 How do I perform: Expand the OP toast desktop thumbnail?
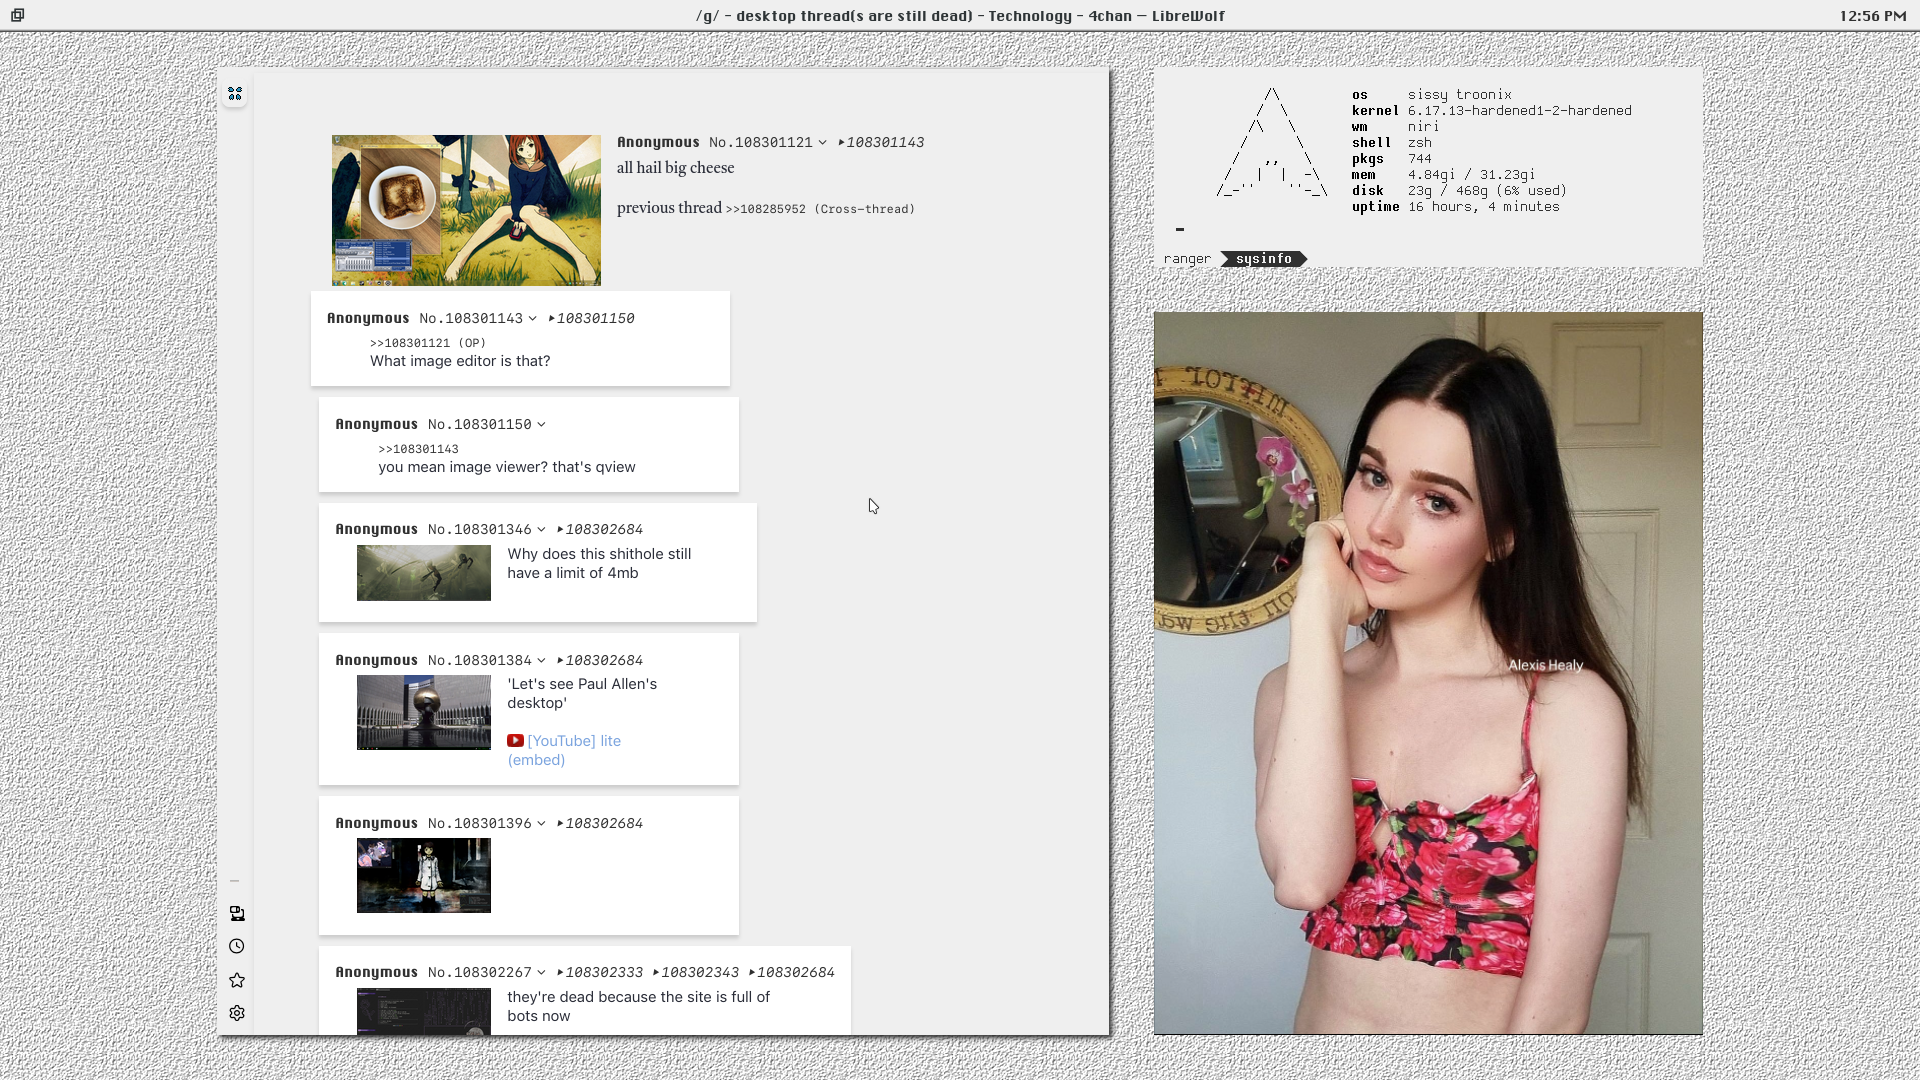tap(466, 210)
